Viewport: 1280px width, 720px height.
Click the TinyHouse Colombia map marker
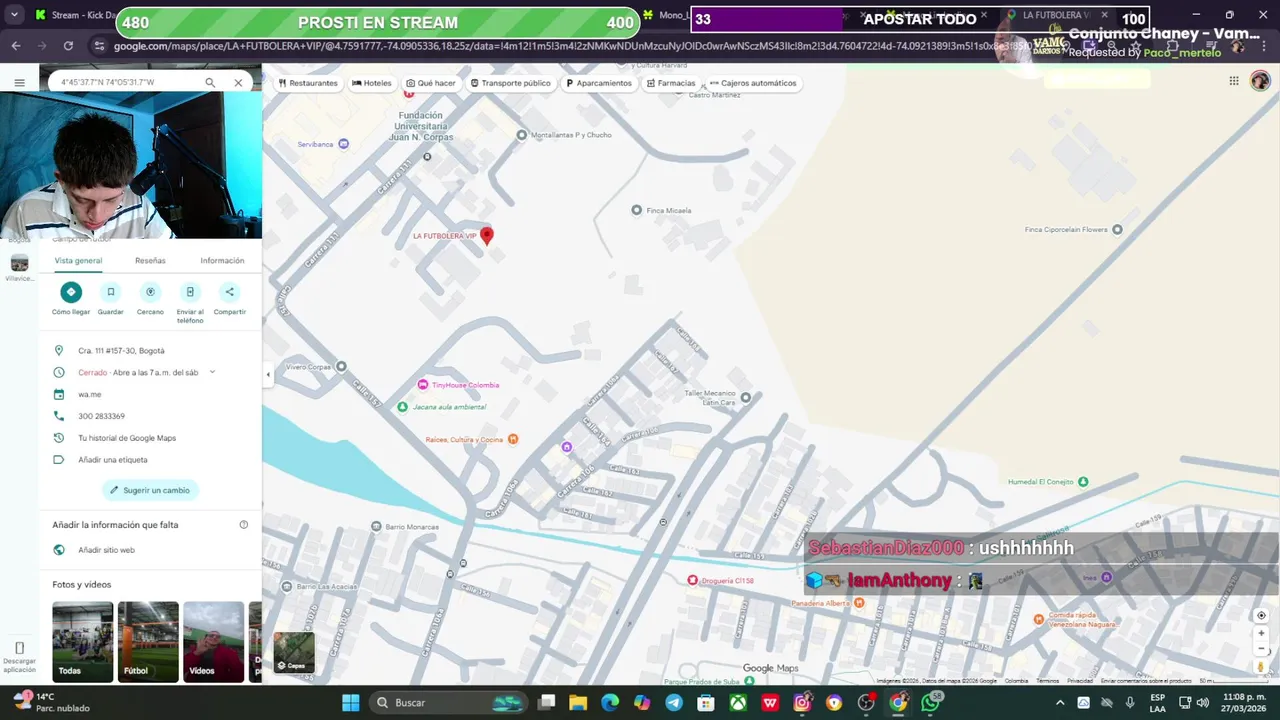(423, 385)
